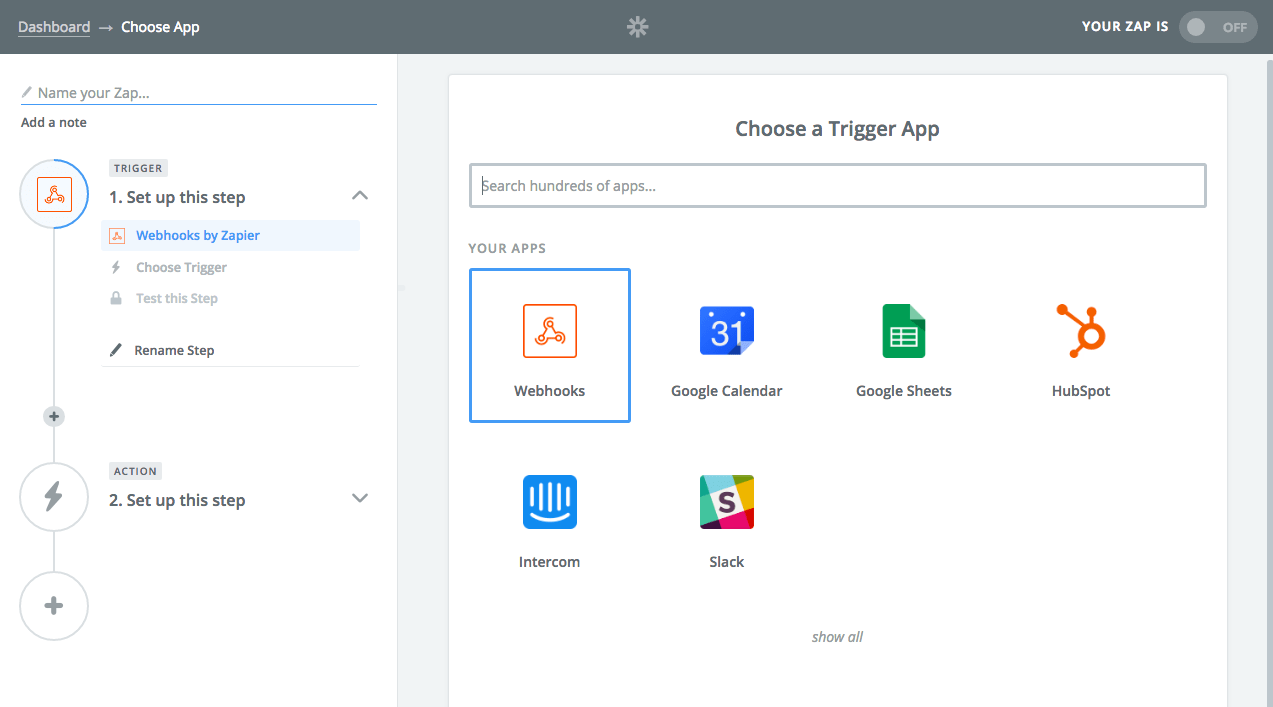Click the trigger step Webhooks circle icon
Screen dimensions: 1273x707
click(x=54, y=194)
